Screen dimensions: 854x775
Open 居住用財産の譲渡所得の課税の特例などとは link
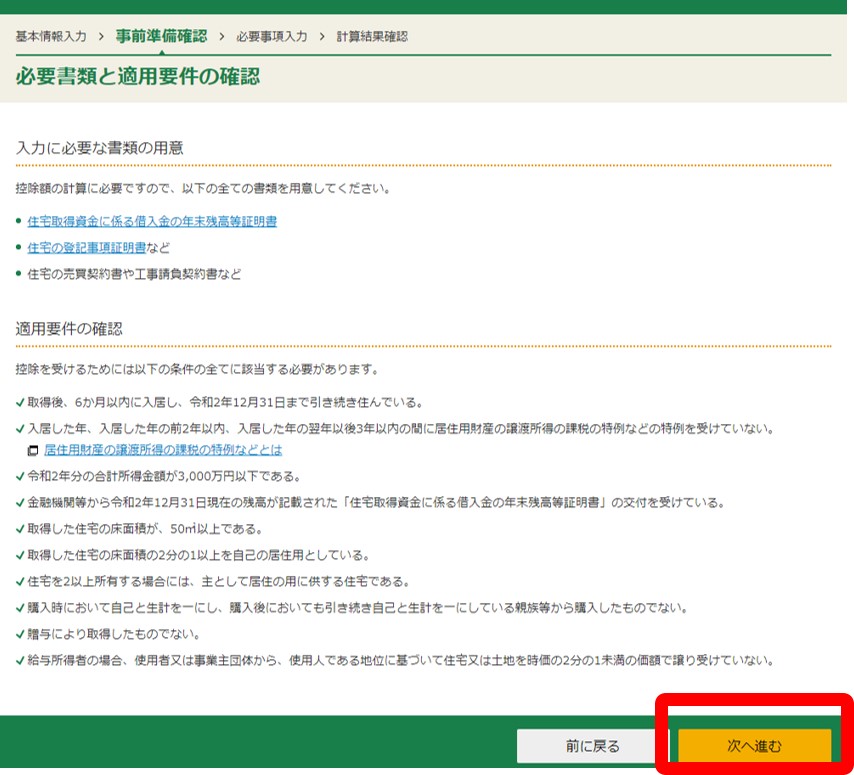[x=163, y=449]
